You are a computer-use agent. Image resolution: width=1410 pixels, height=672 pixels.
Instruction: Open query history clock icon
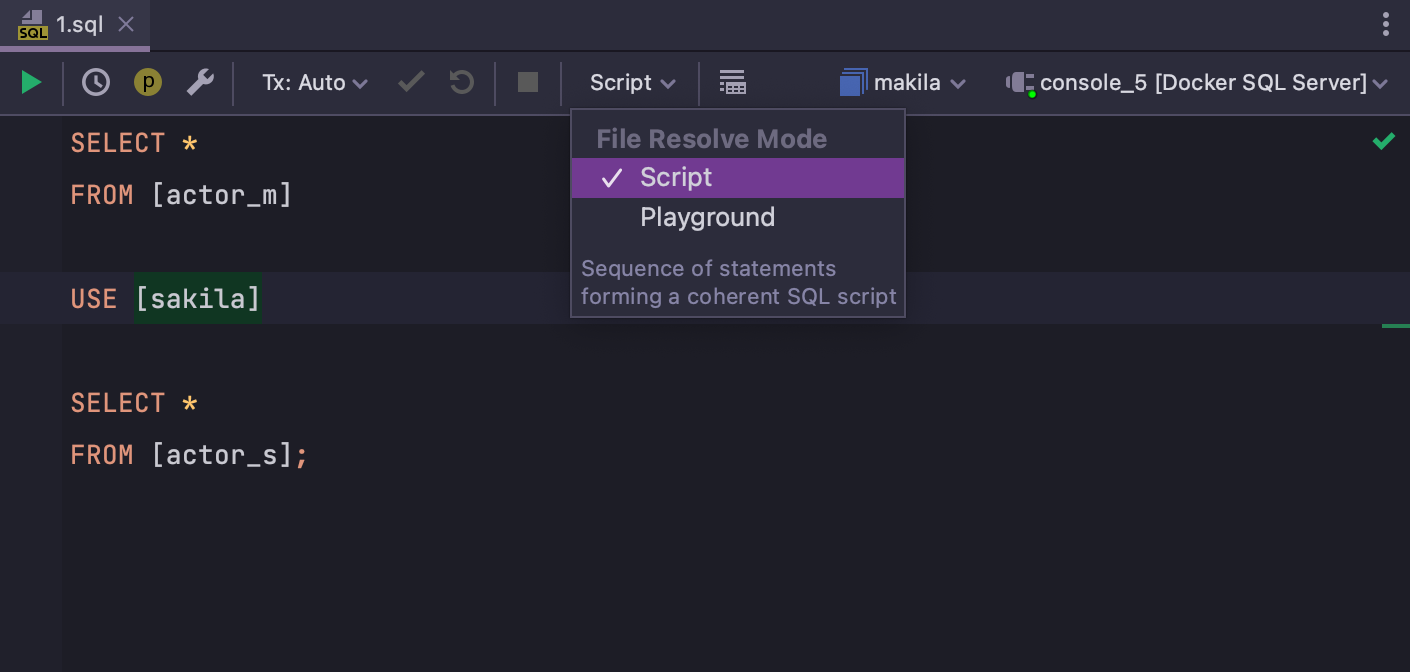tap(96, 82)
